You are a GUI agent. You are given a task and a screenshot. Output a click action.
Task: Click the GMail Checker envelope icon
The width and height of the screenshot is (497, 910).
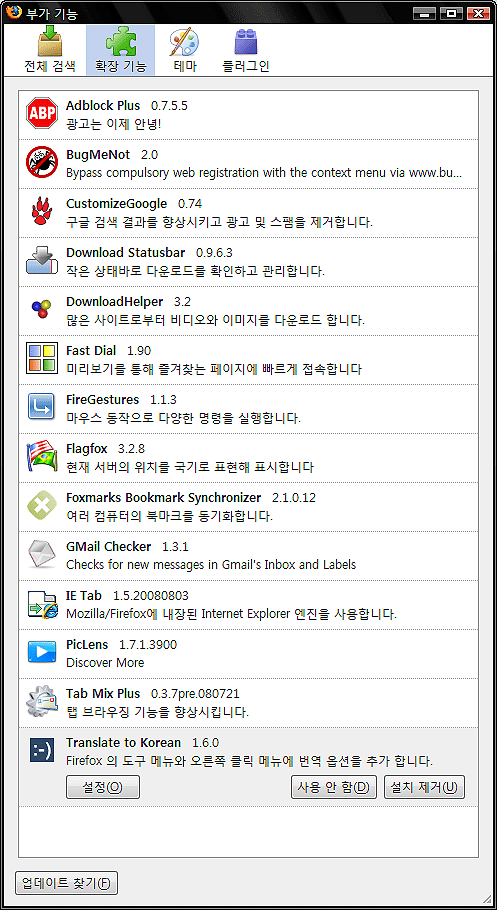tap(42, 554)
